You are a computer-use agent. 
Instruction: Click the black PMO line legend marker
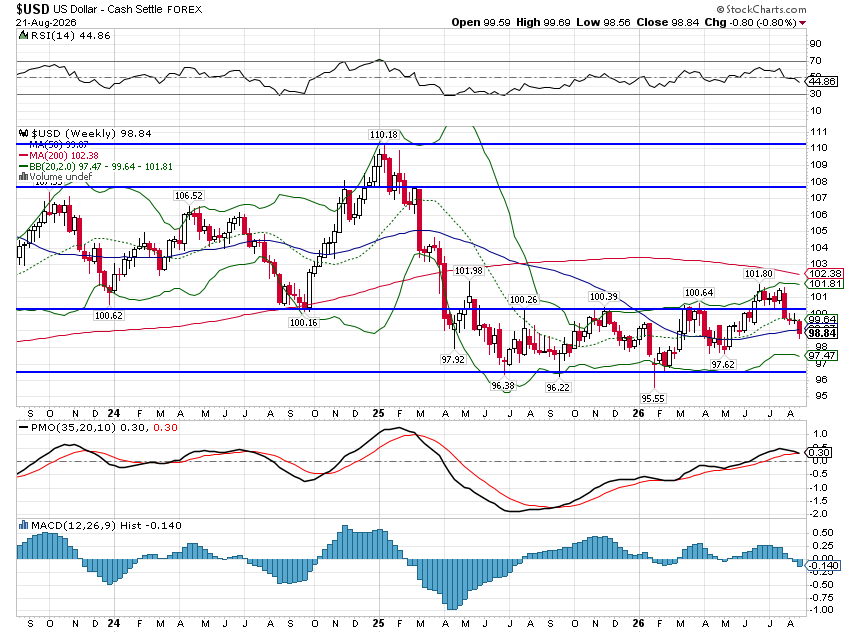(x=23, y=428)
